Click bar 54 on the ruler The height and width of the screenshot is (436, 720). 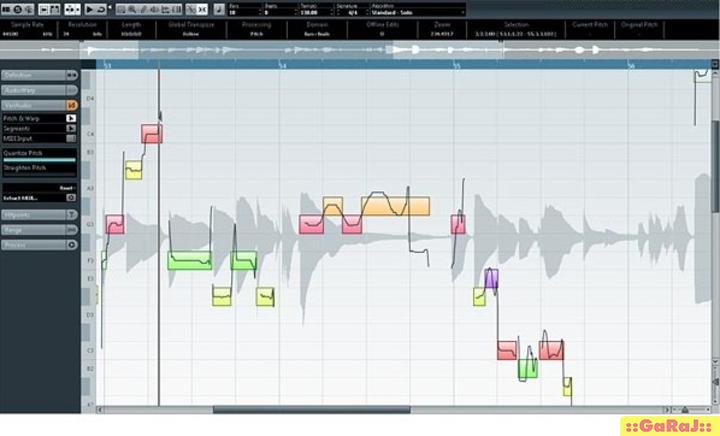point(283,66)
